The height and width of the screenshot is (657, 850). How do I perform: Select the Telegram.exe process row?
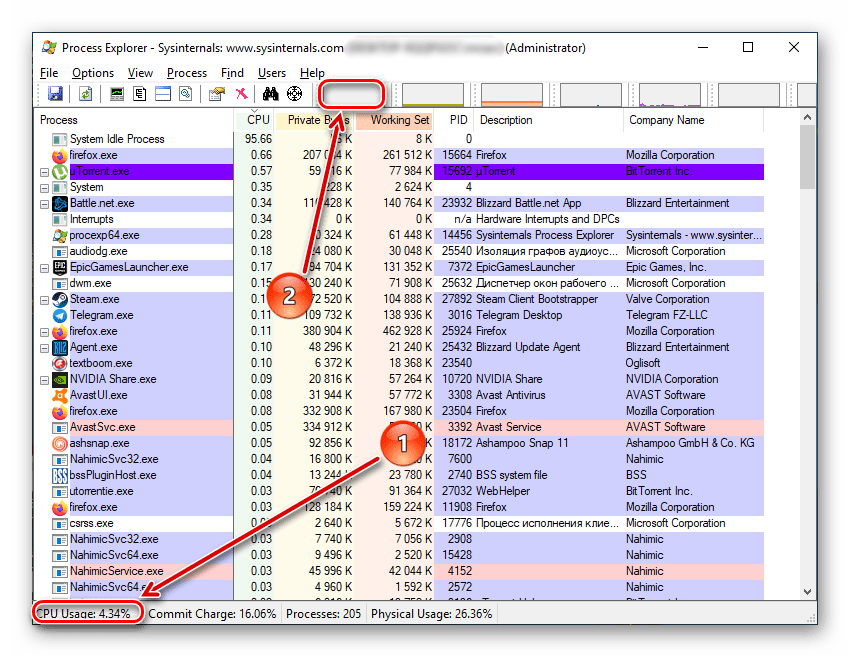[101, 315]
